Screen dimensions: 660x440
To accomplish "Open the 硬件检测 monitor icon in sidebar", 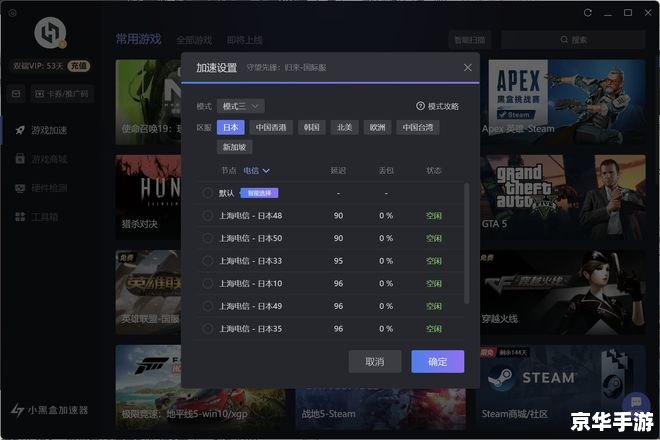I will [20, 188].
